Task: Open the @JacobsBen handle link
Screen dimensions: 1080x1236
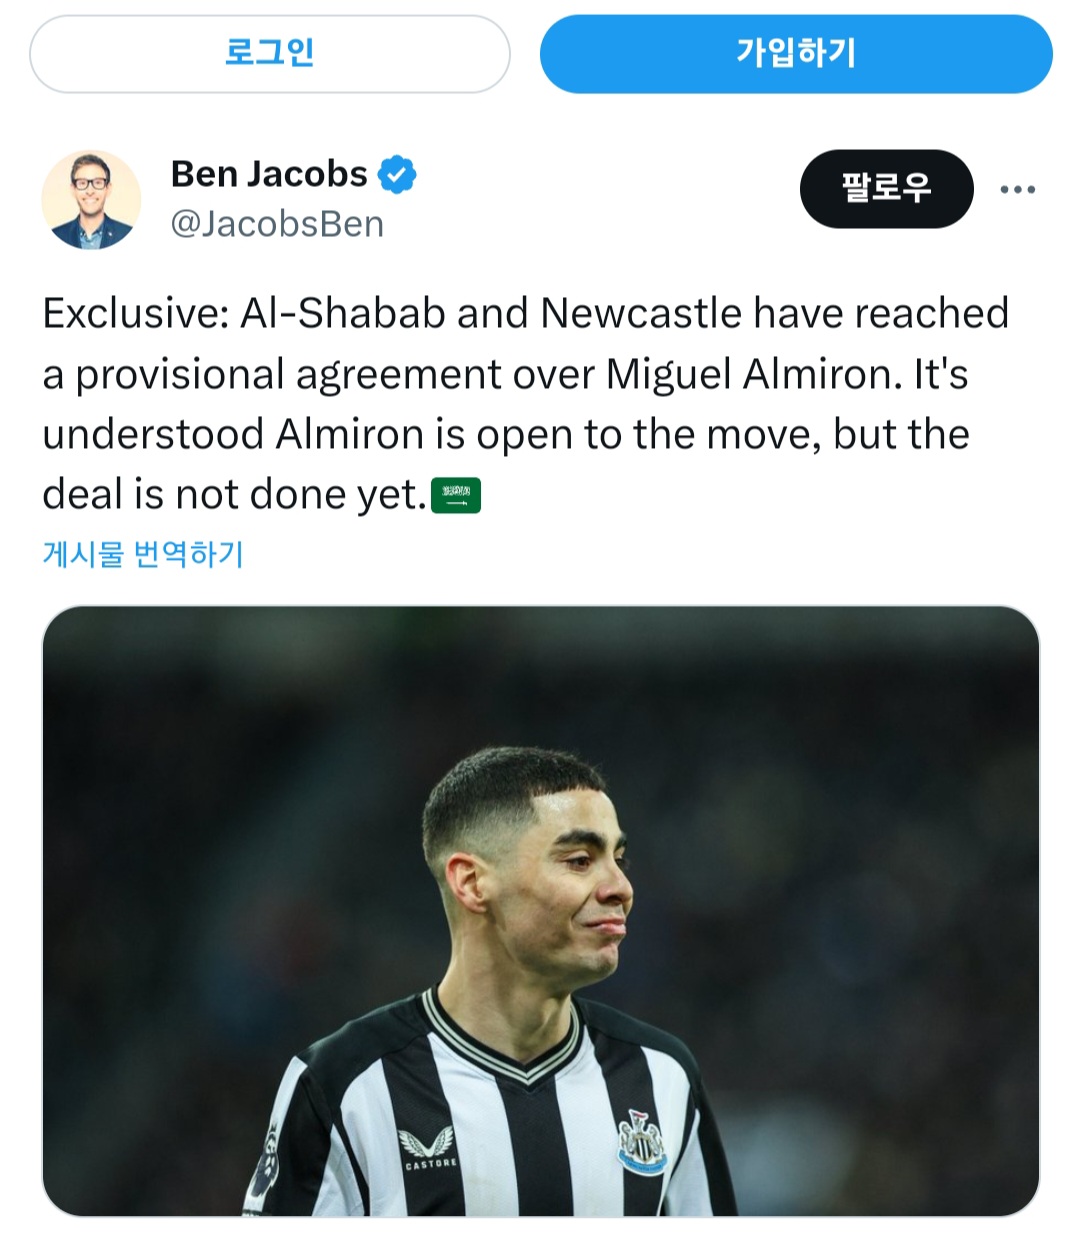Action: [277, 224]
